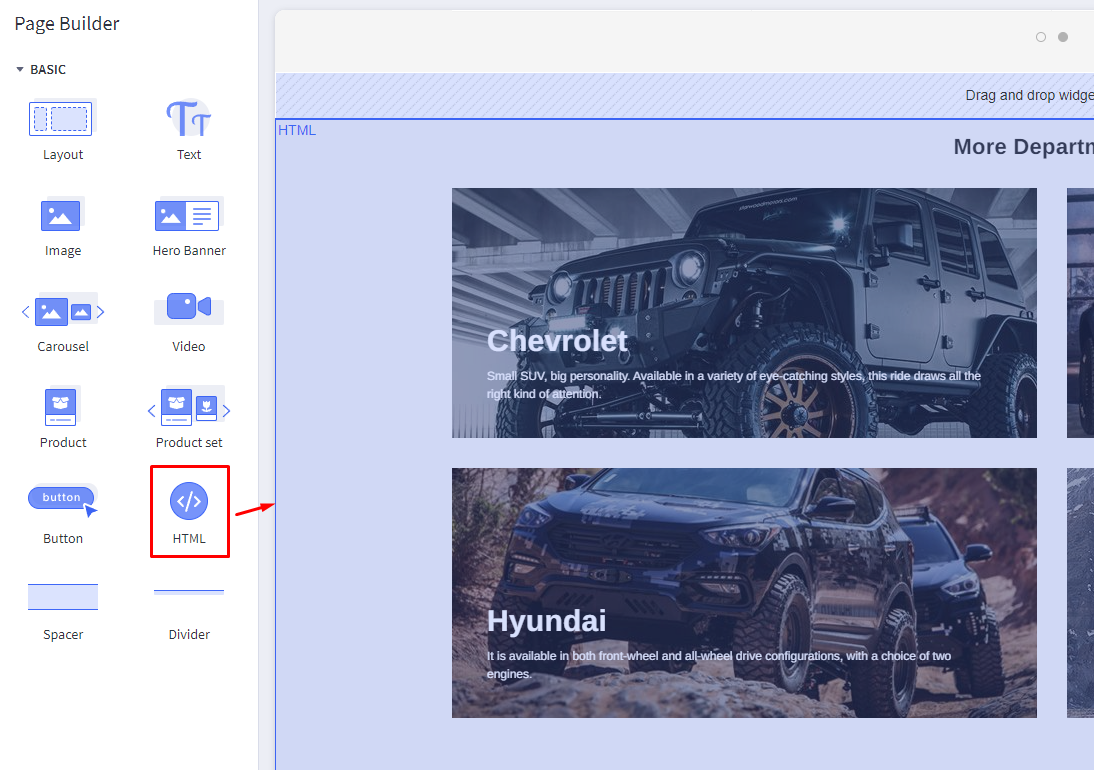Click the filled circle in preview header

[x=1063, y=37]
